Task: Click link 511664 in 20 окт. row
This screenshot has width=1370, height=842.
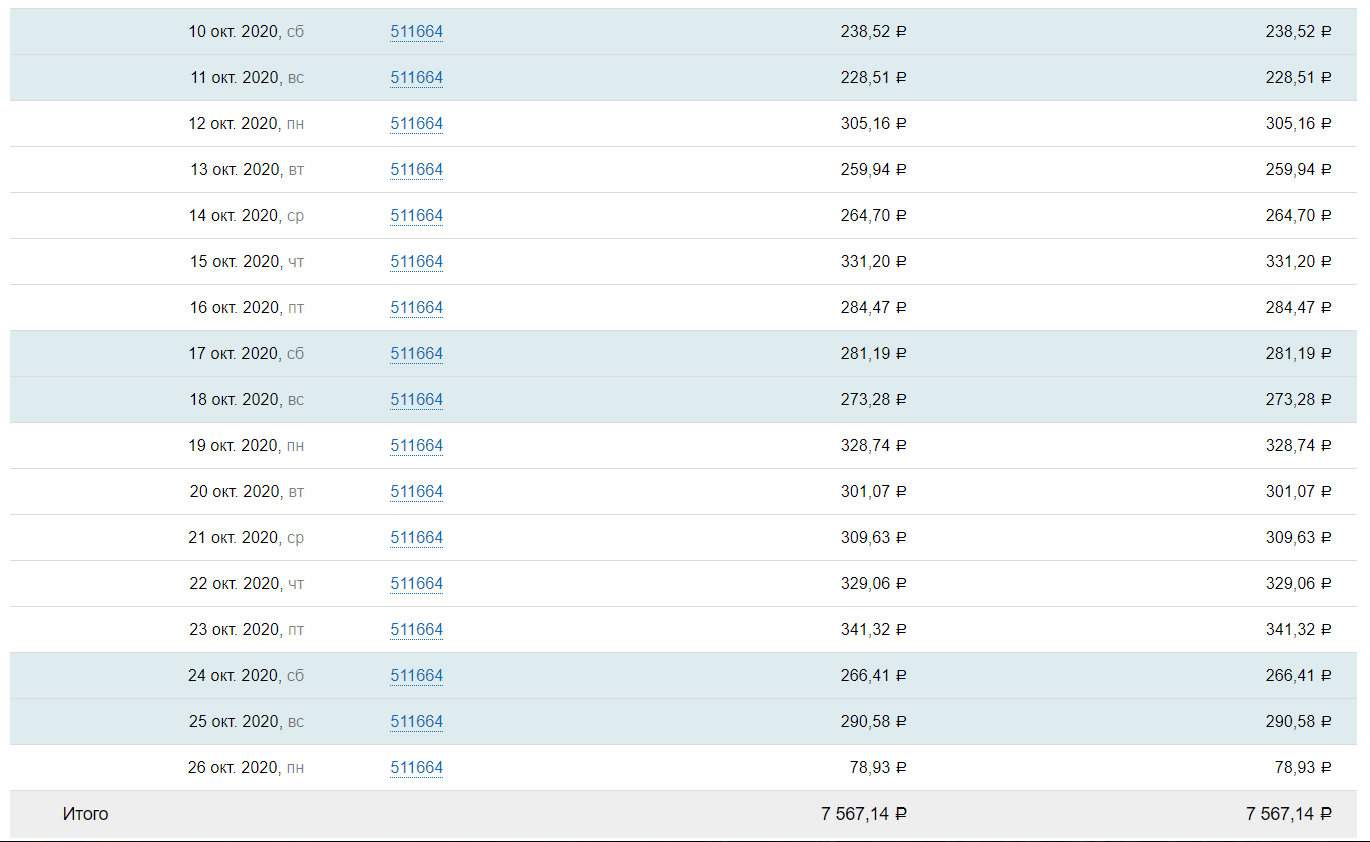Action: coord(416,492)
